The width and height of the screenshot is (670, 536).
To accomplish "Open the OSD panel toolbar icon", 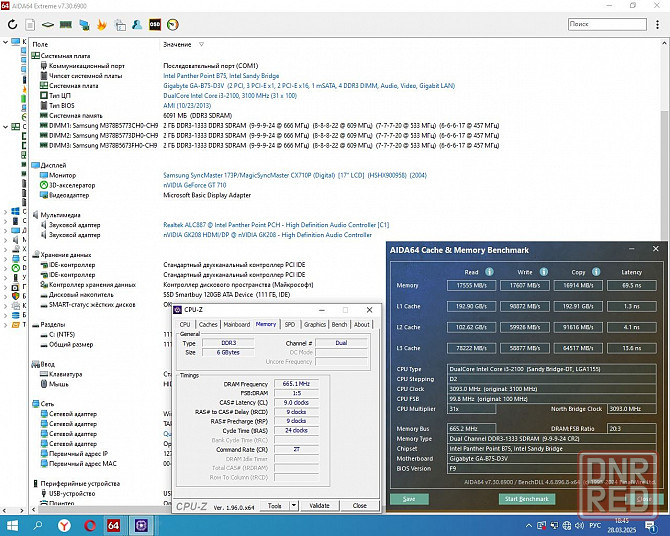I will (155, 24).
